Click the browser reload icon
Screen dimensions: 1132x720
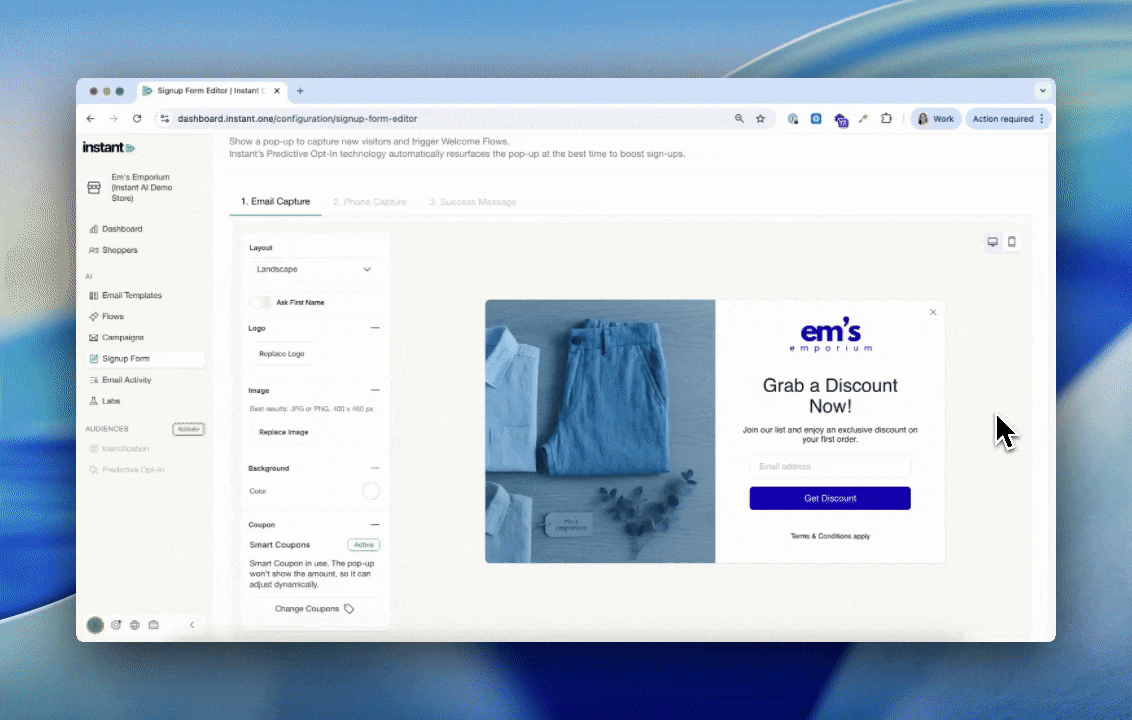click(137, 118)
